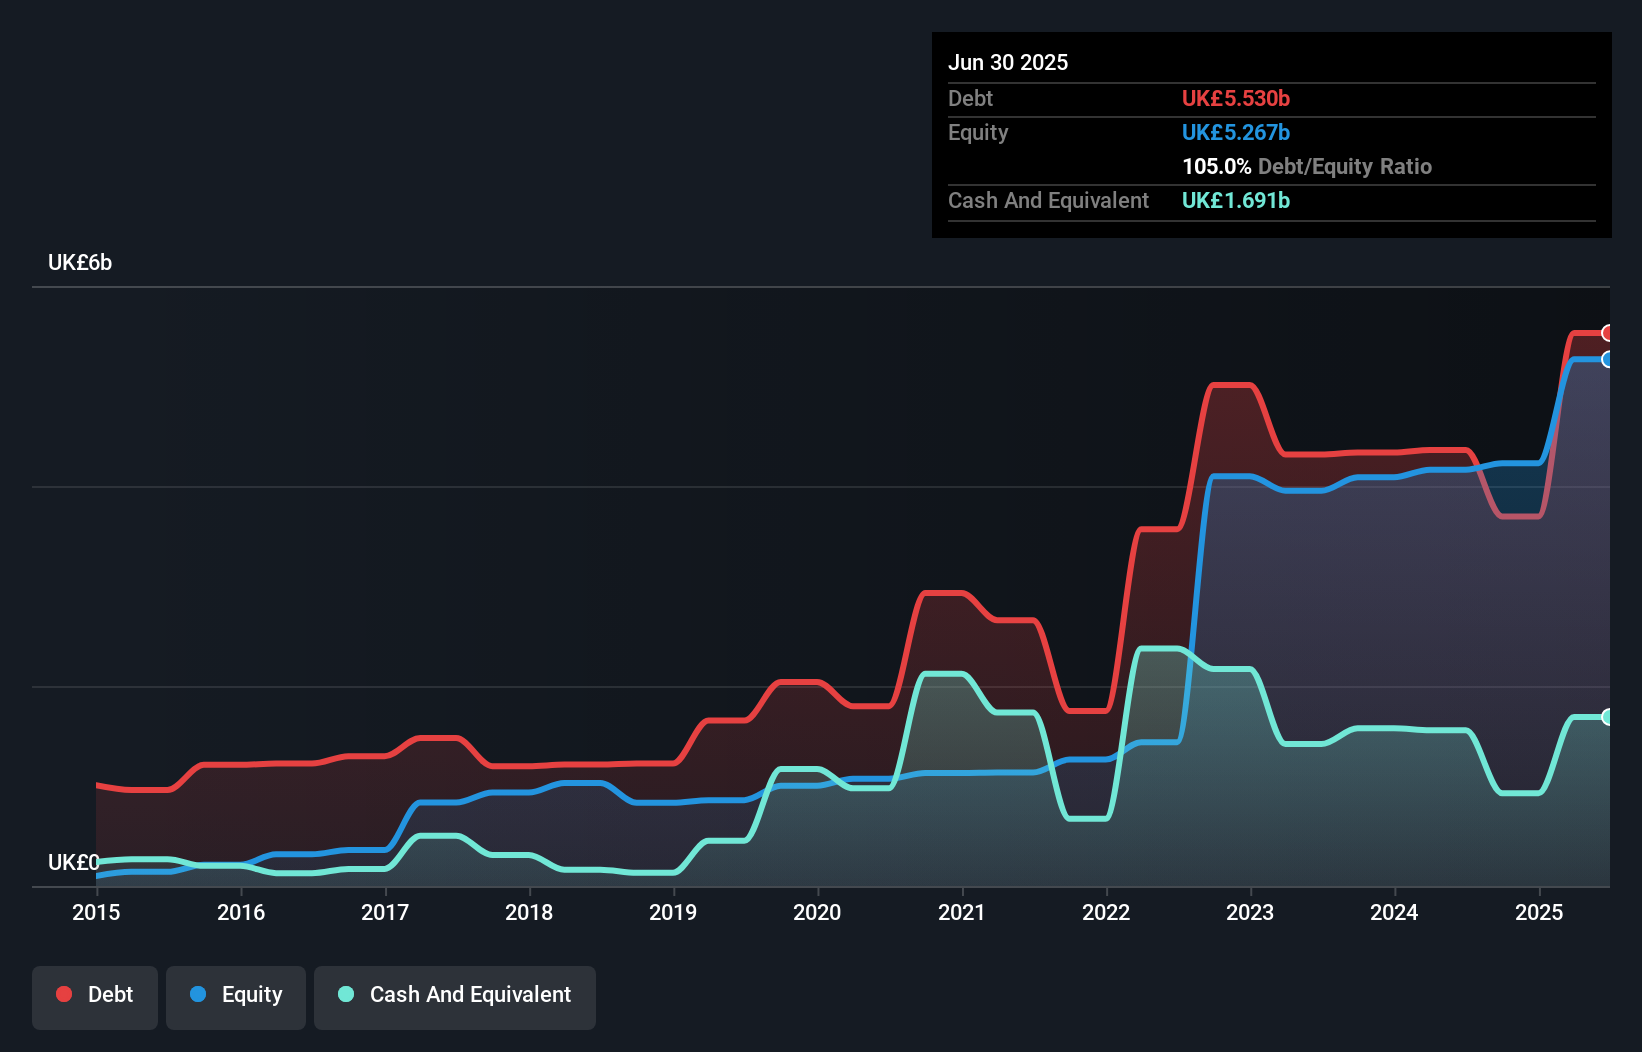Viewport: 1642px width, 1052px height.
Task: Expand details for the Debt/Equity Ratio row
Action: pos(1307,166)
